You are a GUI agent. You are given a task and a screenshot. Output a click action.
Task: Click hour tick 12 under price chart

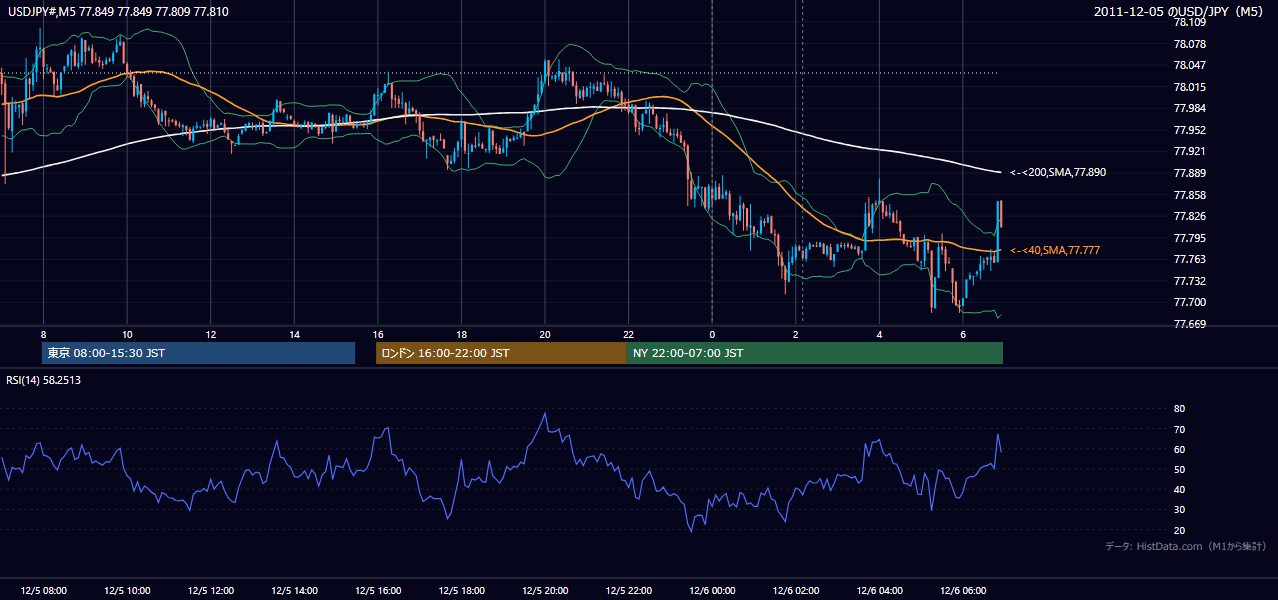210,334
